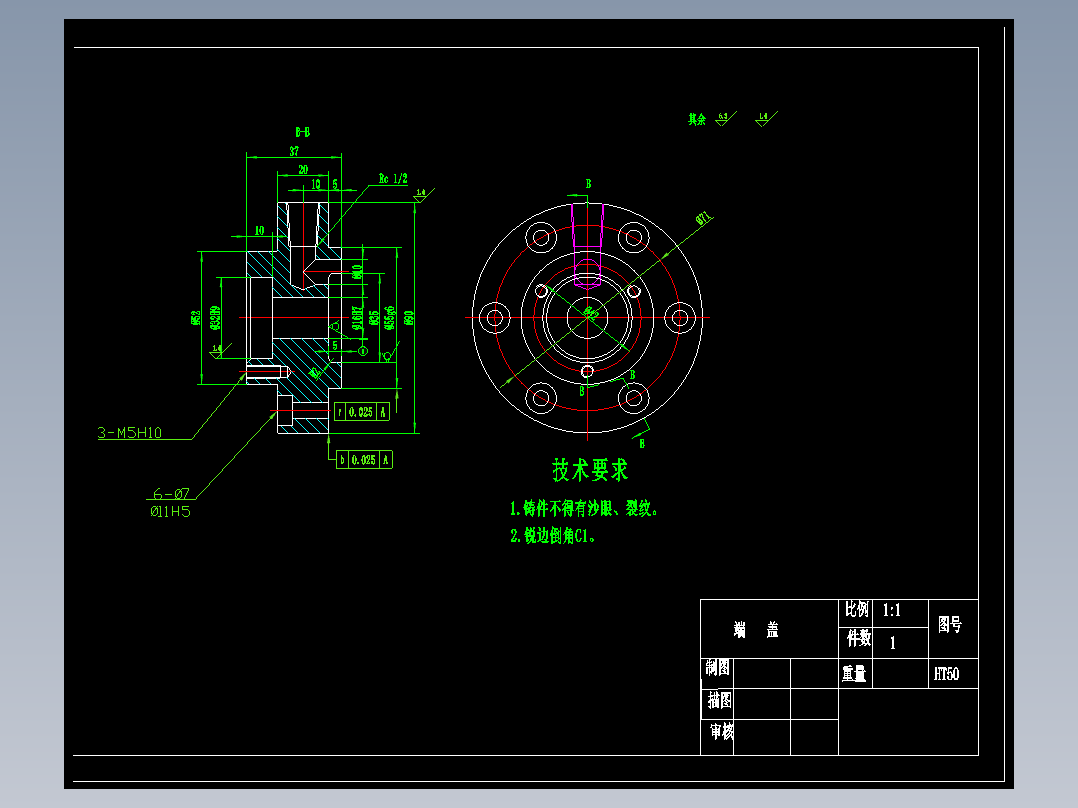Select the B-B section view label
The image size is (1078, 808).
[302, 132]
